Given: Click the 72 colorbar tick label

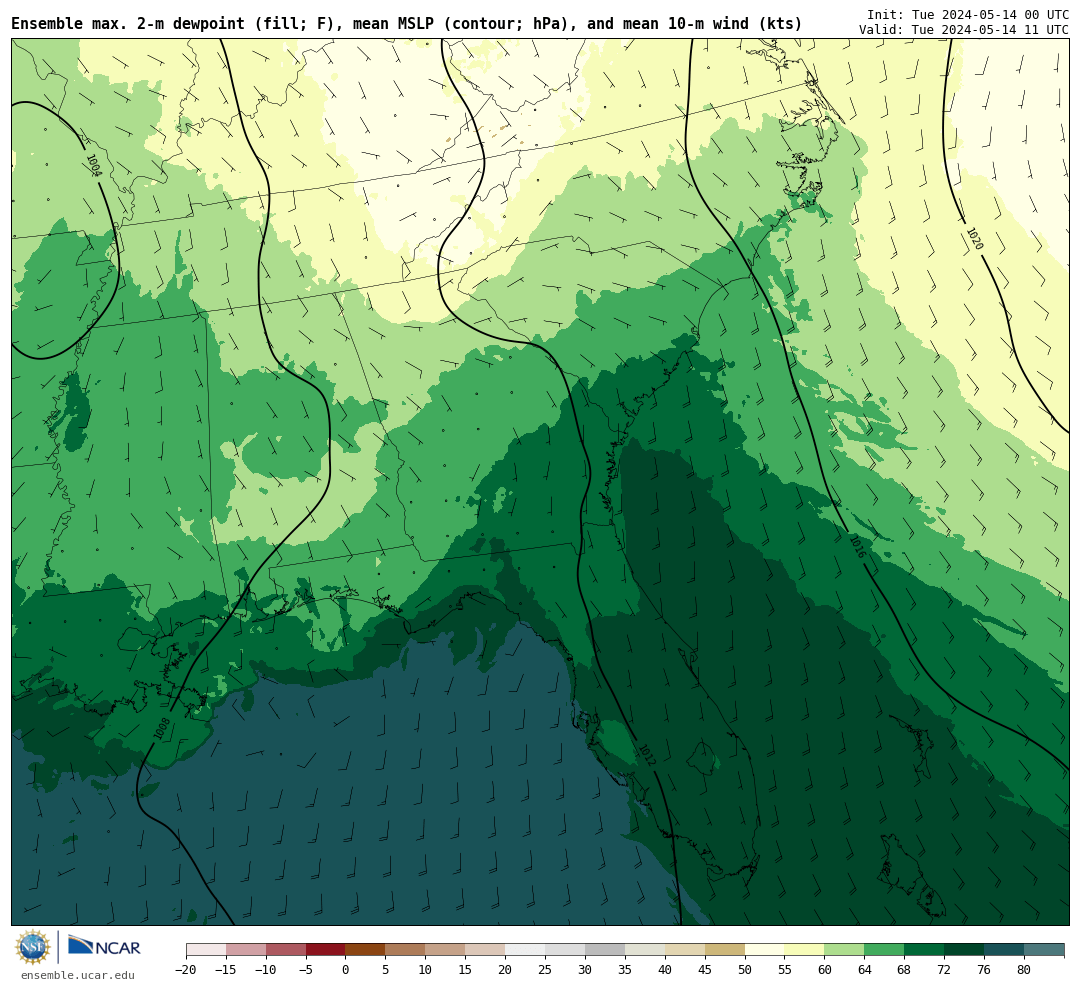Looking at the screenshot, I should click(x=945, y=970).
